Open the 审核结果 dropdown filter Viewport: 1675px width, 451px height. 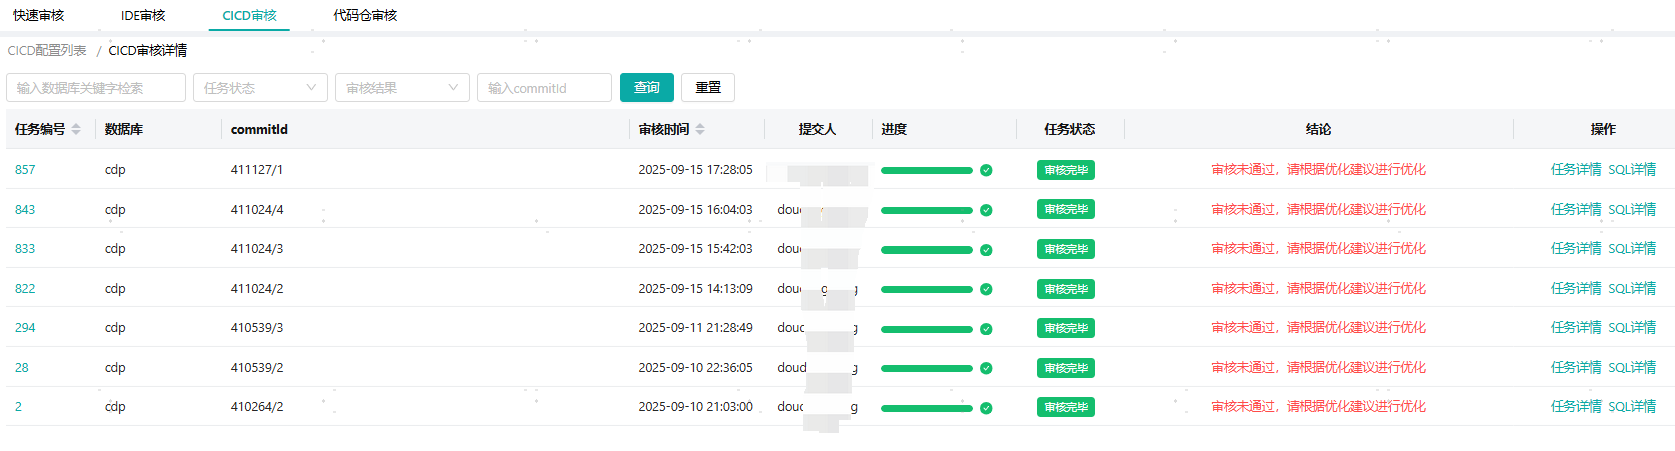[x=402, y=88]
